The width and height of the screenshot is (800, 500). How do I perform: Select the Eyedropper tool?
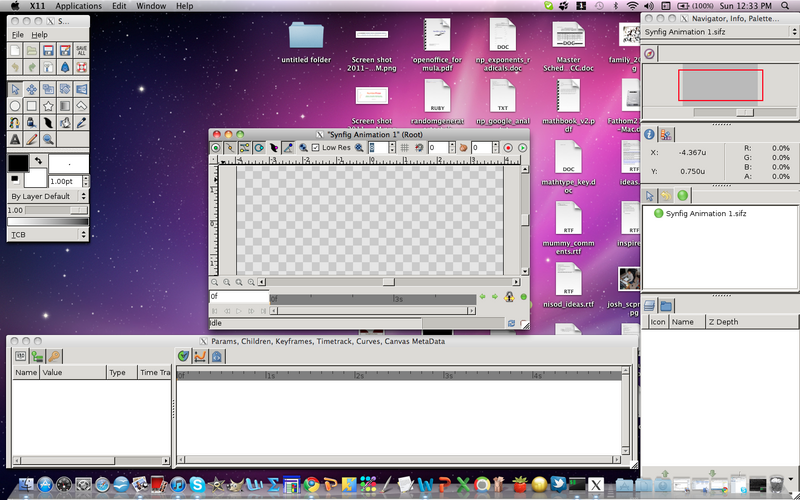click(x=81, y=122)
